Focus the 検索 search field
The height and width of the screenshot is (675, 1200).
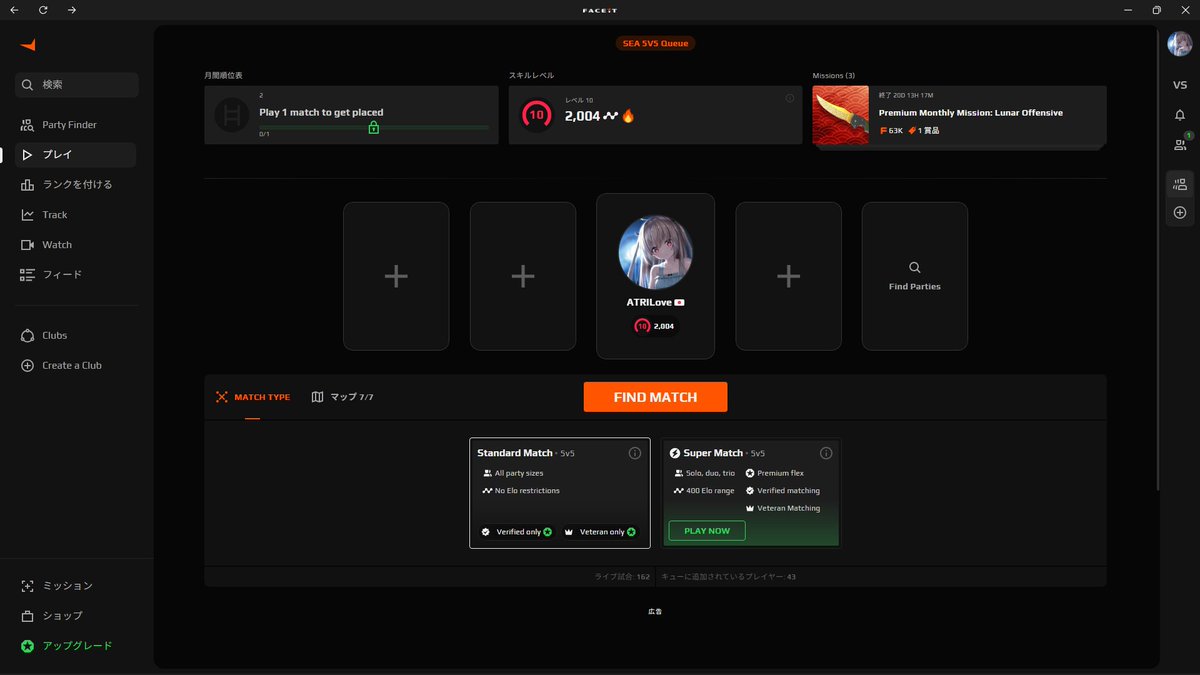pyautogui.click(x=77, y=85)
